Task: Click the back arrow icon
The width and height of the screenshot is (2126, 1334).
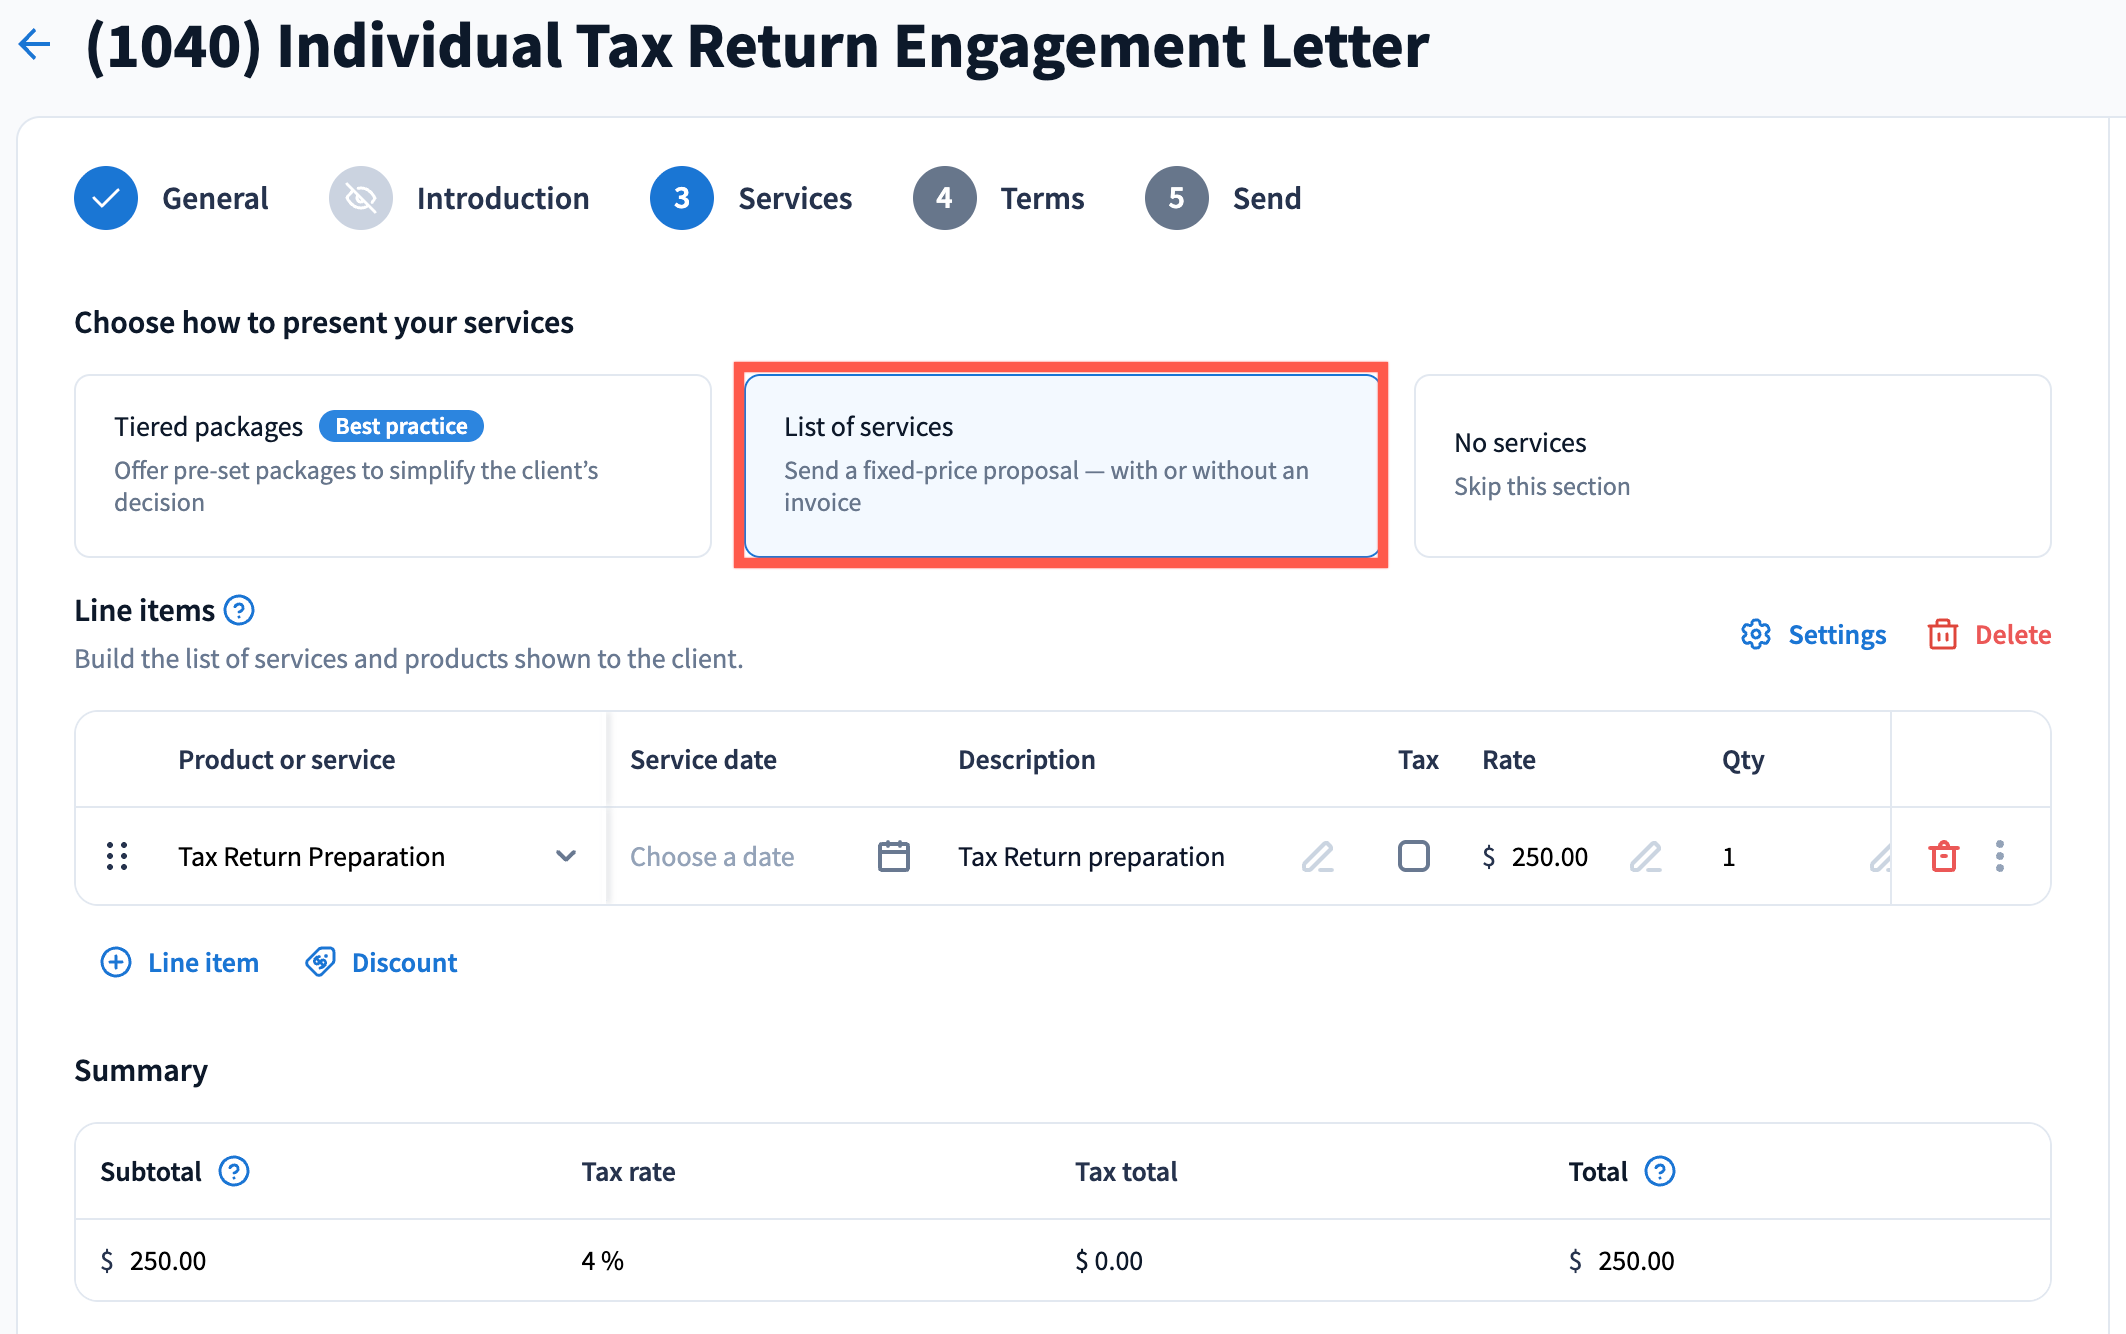Action: pos(35,45)
